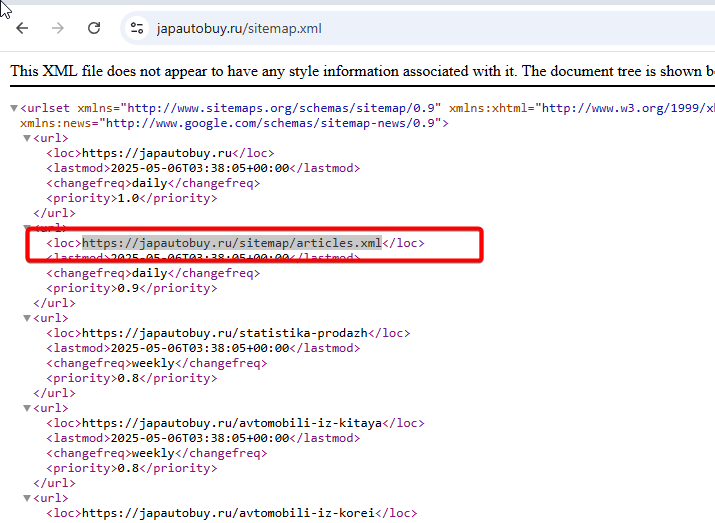715x523 pixels.
Task: Select the avtomobili-iz-kitaya URL text
Action: 232,423
